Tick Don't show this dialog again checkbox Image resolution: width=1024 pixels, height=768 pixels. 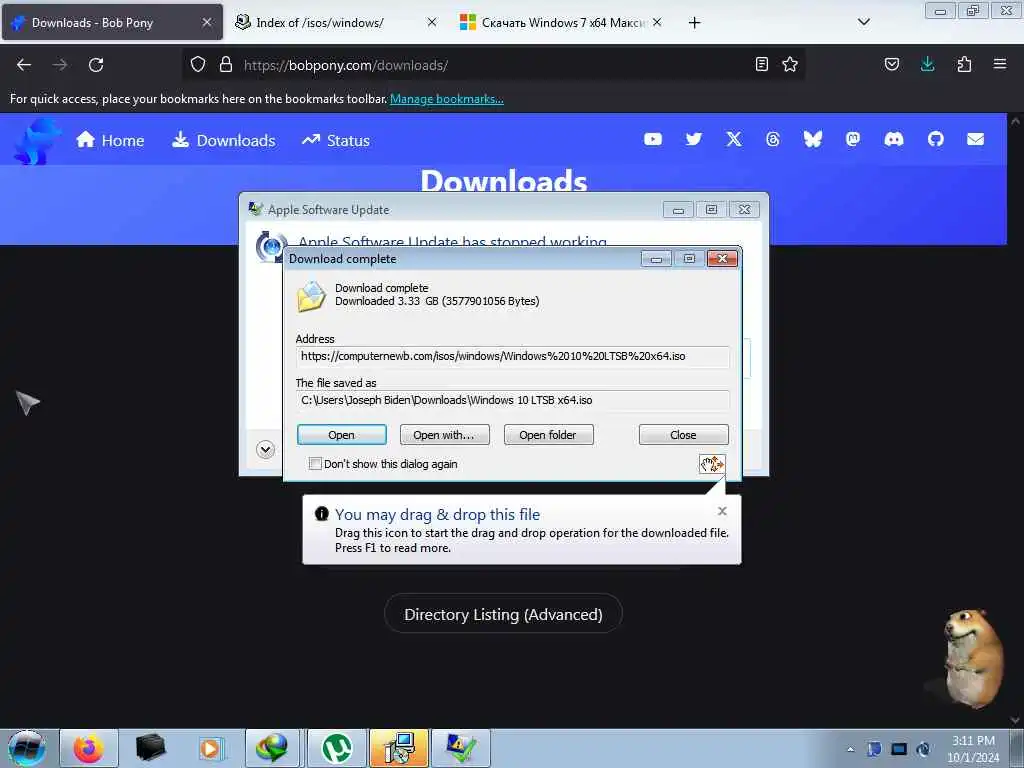315,464
